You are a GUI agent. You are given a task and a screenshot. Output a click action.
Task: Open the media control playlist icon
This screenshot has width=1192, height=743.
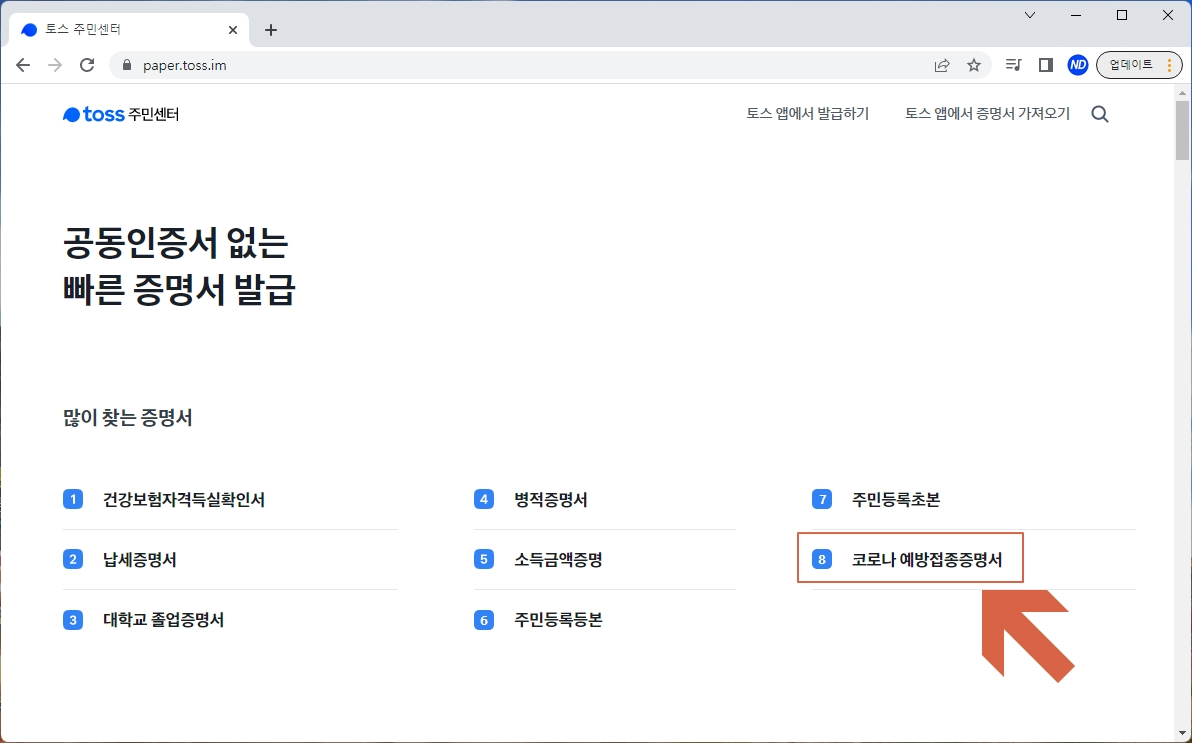pyautogui.click(x=1013, y=65)
